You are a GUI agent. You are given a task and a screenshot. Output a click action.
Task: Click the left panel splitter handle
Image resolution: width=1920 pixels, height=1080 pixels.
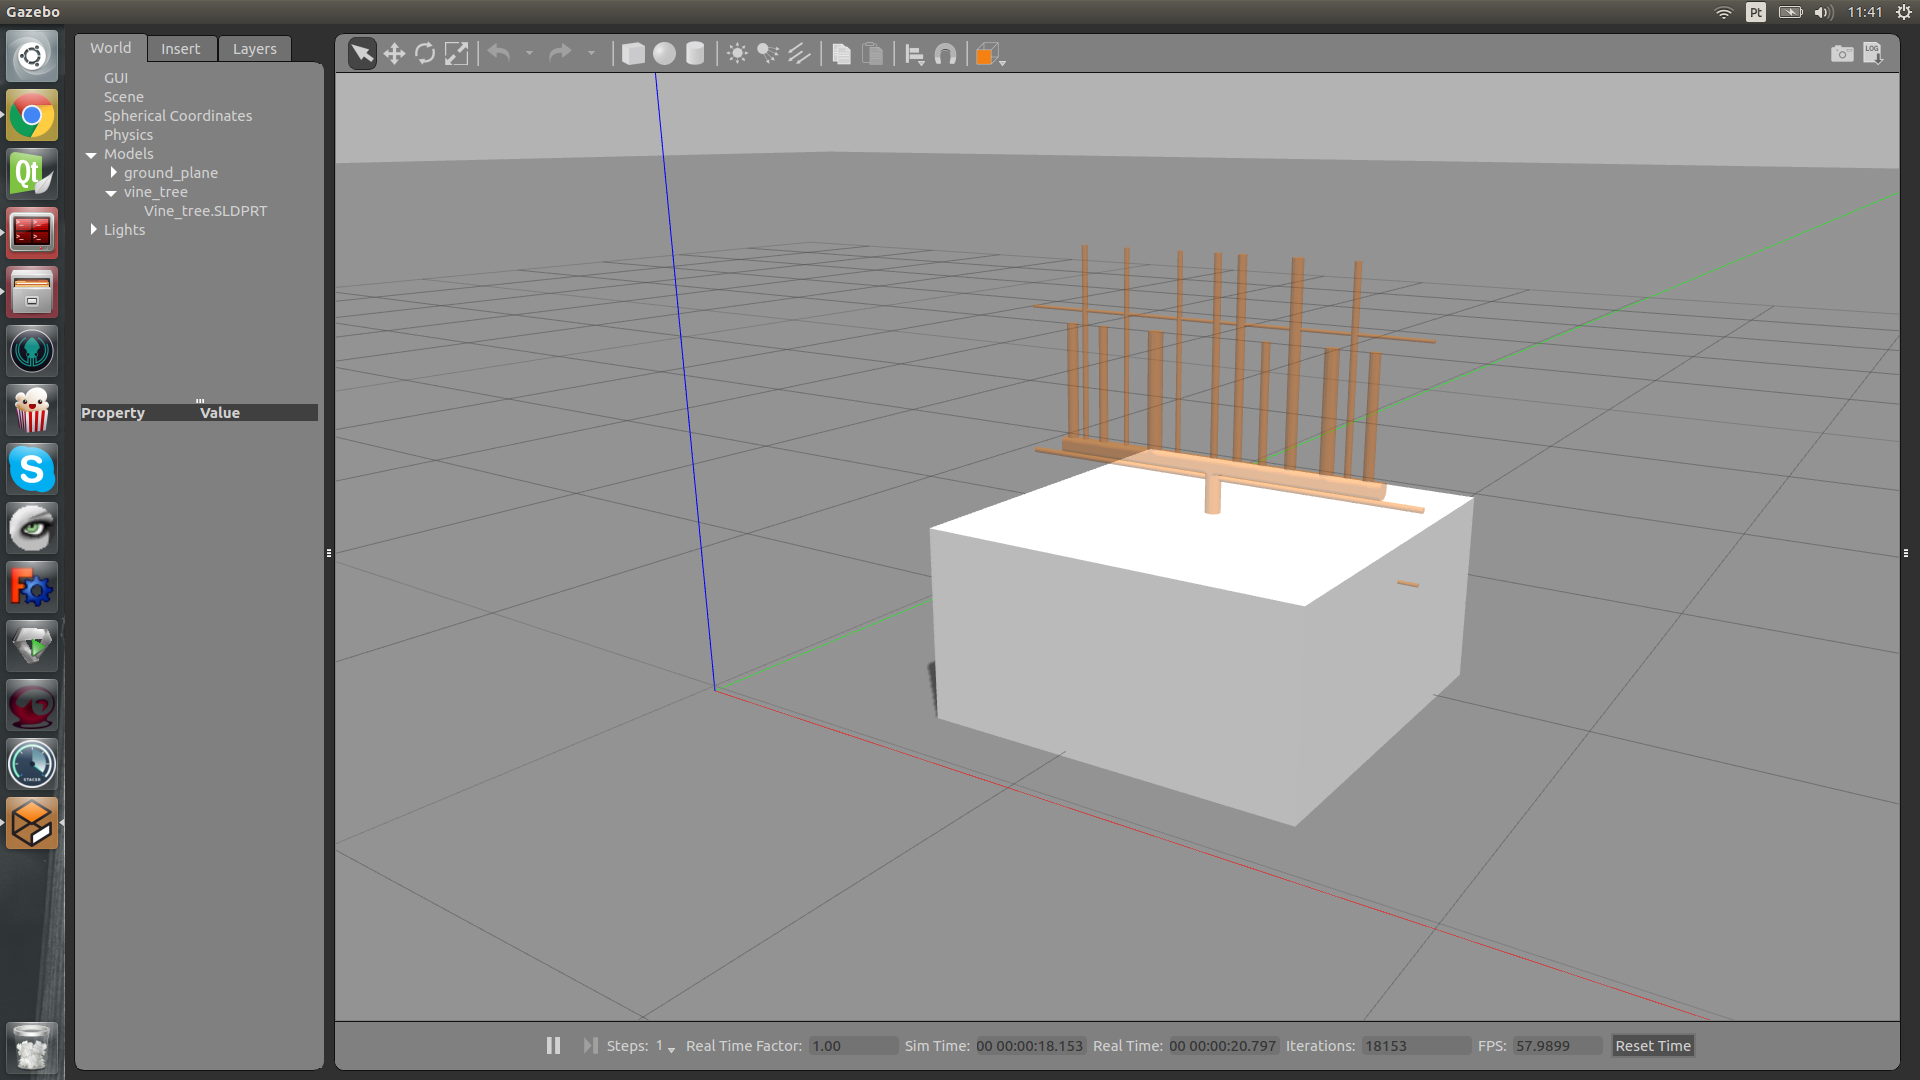coord(329,553)
